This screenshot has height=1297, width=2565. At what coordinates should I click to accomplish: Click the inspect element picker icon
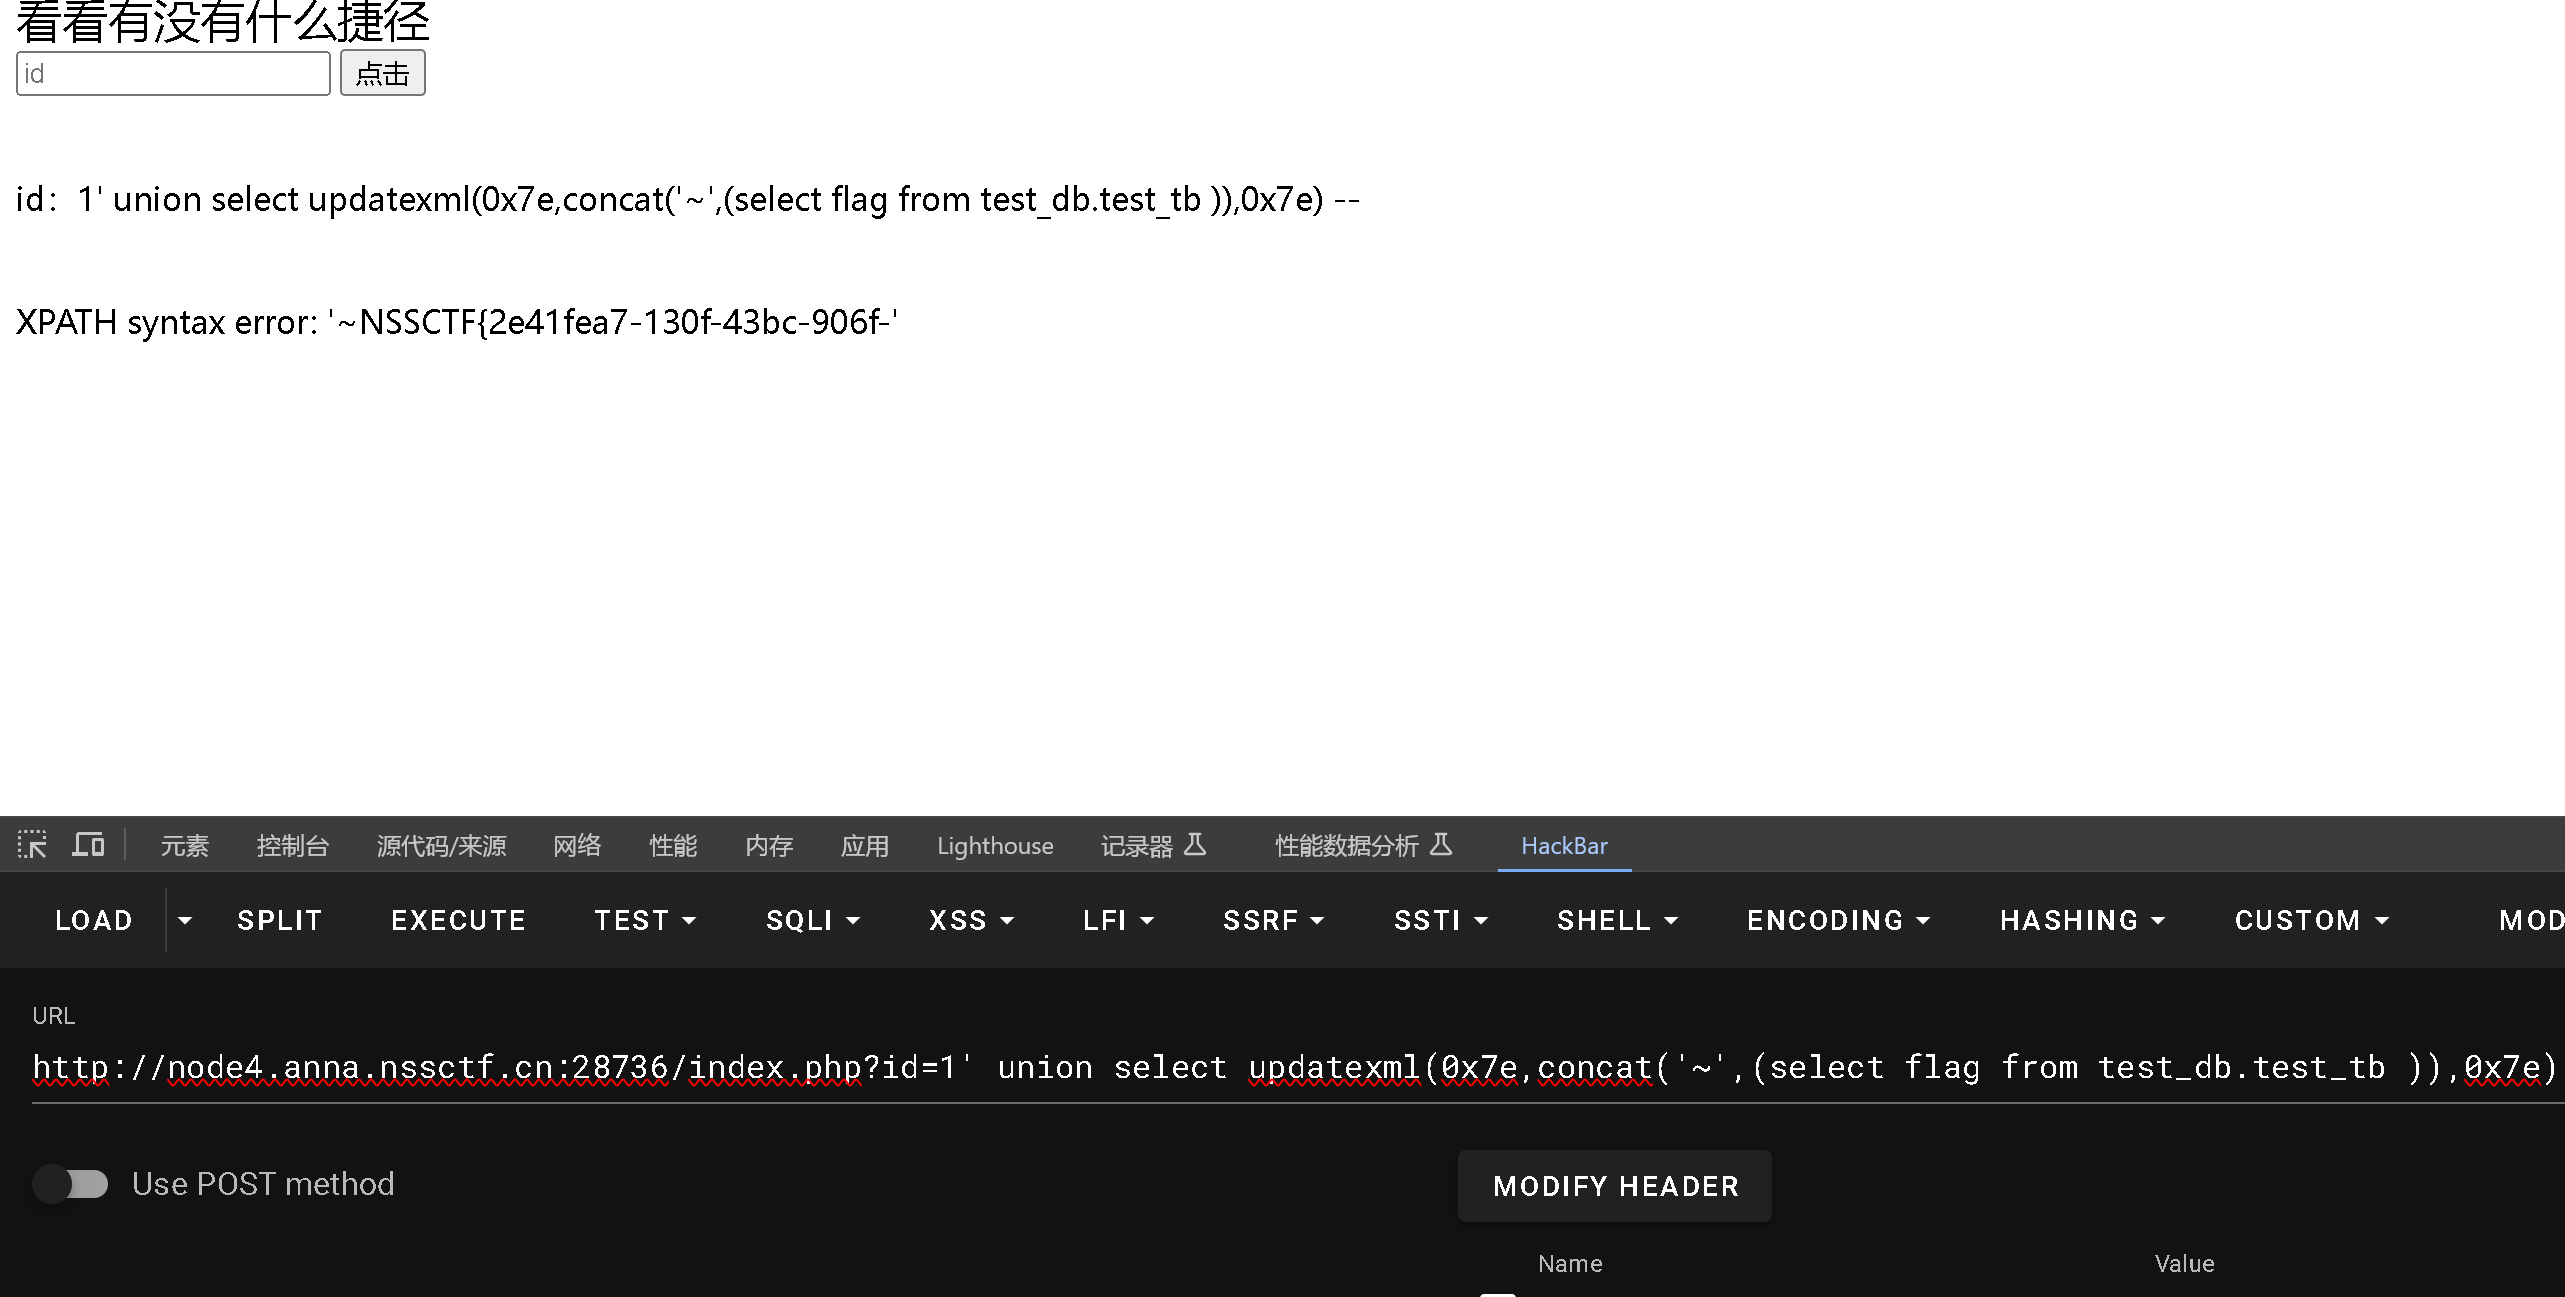[x=32, y=845]
